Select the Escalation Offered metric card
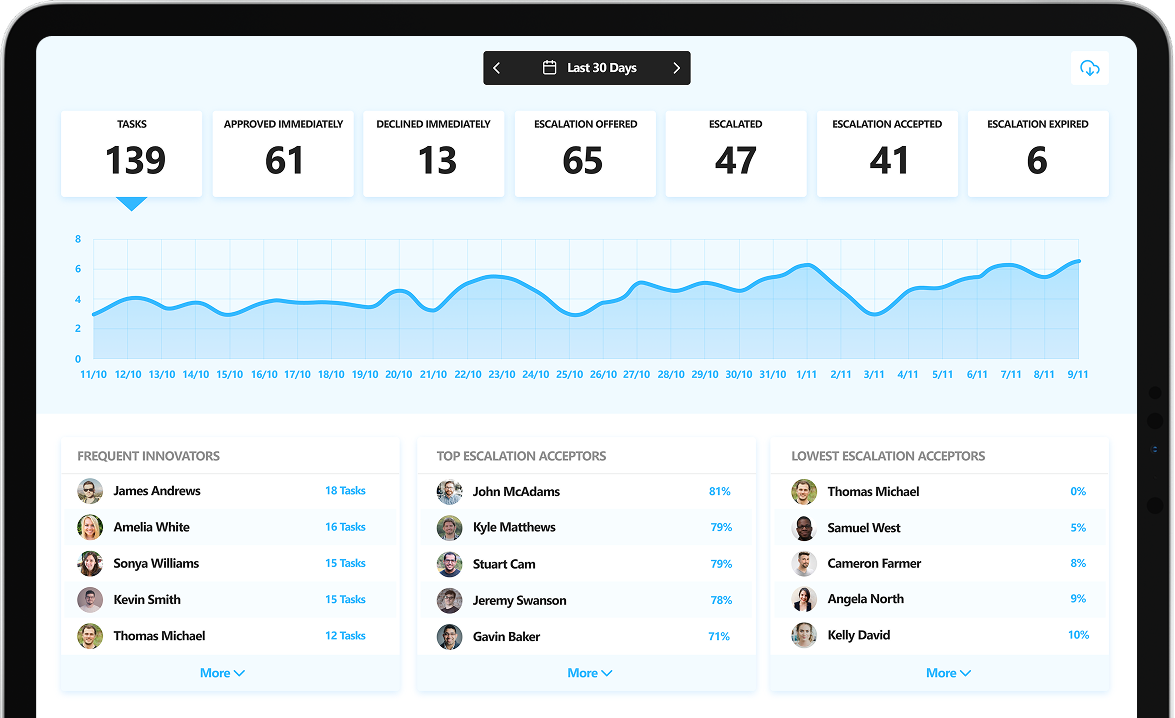Screen dimensions: 1175x718 (x=585, y=154)
